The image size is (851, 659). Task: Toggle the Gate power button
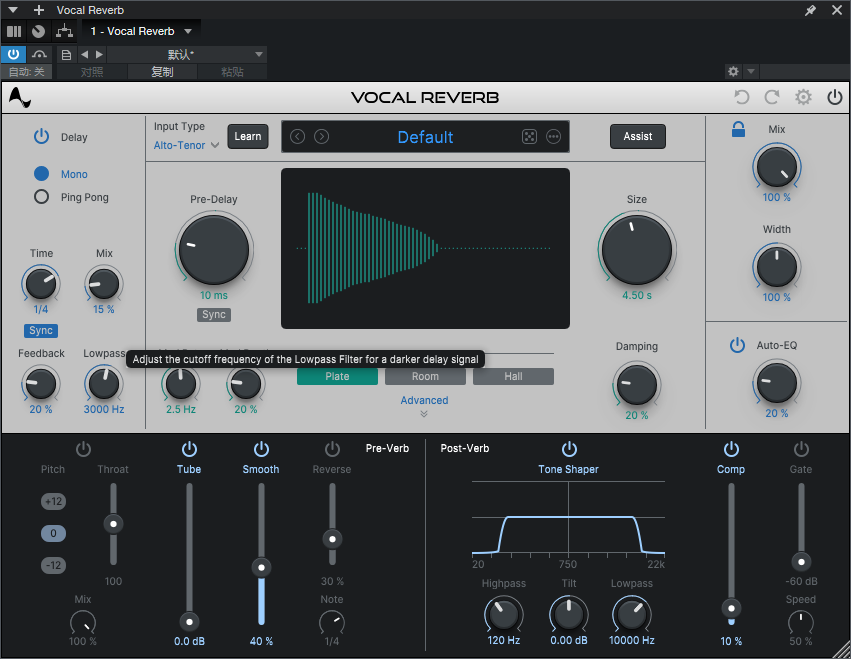tap(801, 449)
